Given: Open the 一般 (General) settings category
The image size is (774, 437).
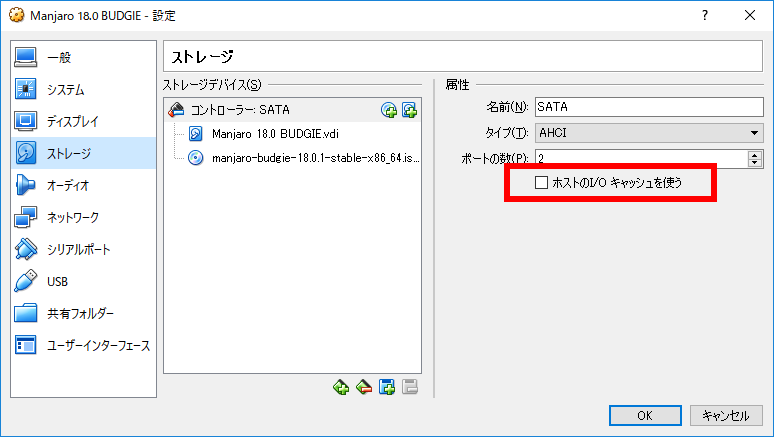Looking at the screenshot, I should pos(83,57).
